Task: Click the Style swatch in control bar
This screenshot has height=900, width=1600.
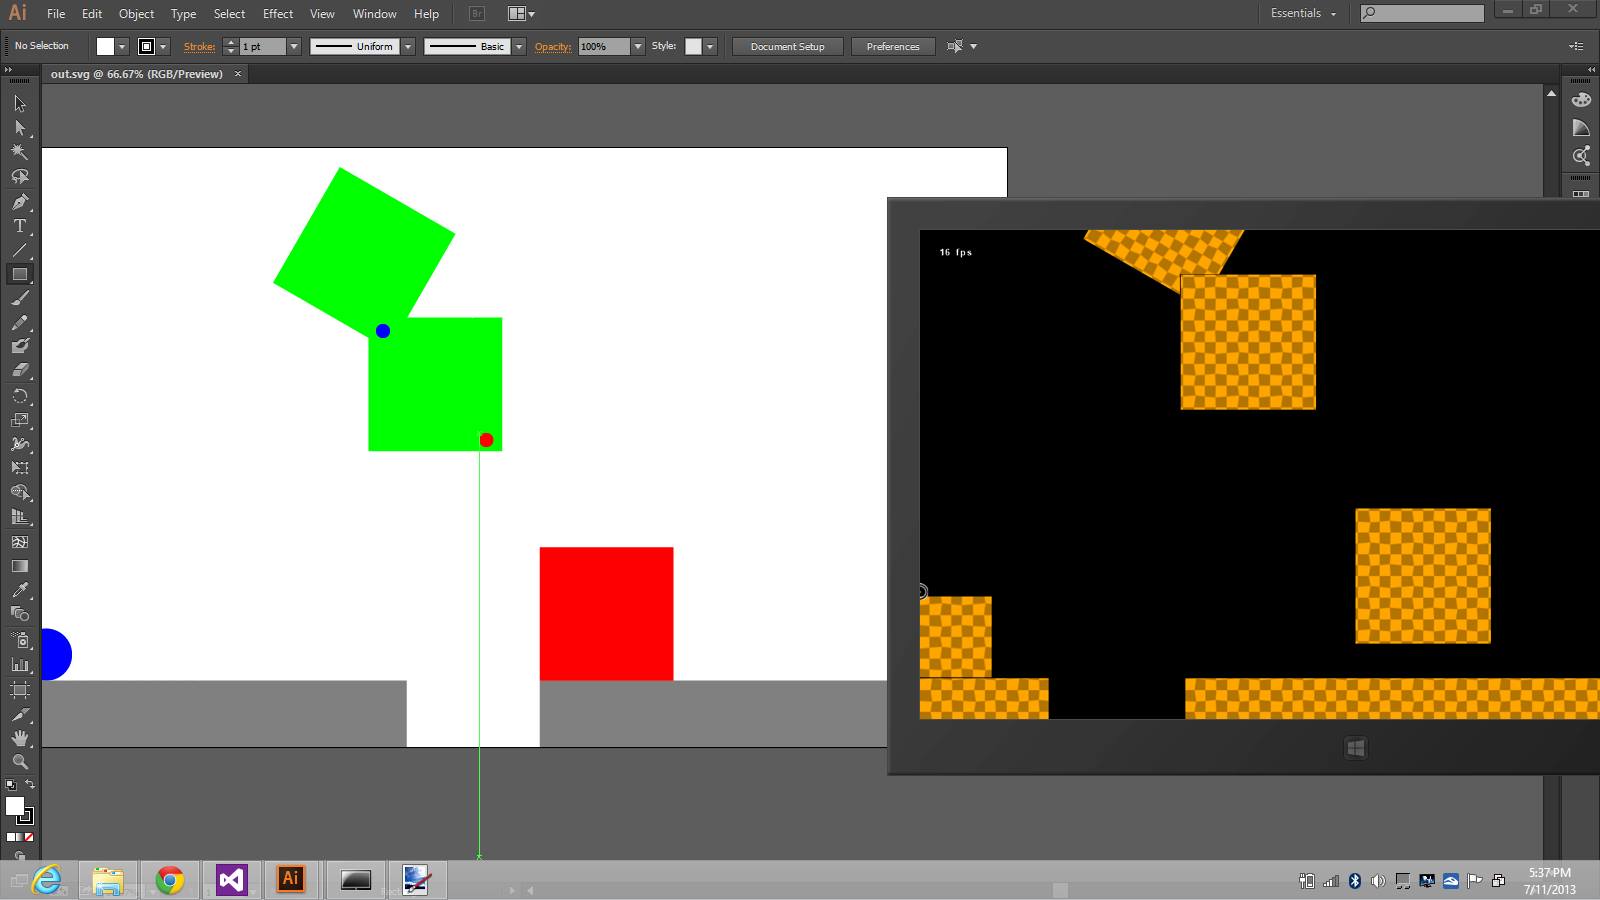Action: coord(693,47)
